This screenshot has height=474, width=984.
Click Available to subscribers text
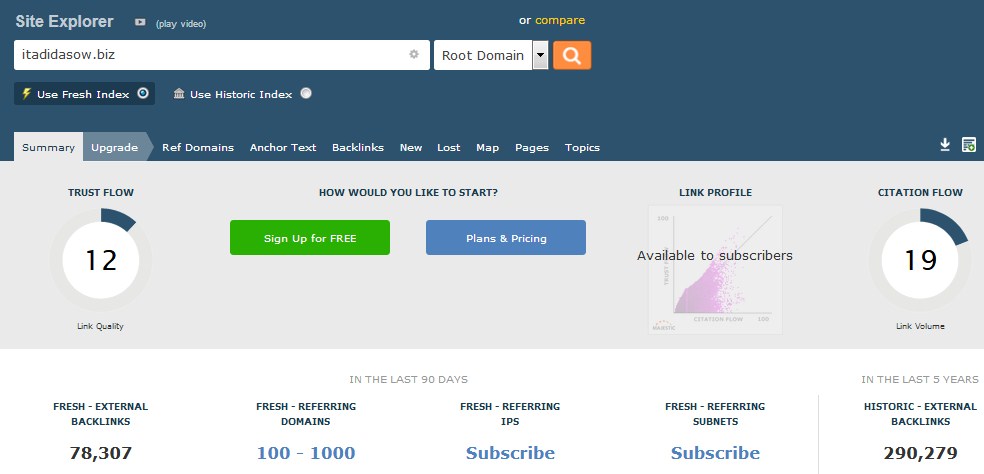(715, 256)
